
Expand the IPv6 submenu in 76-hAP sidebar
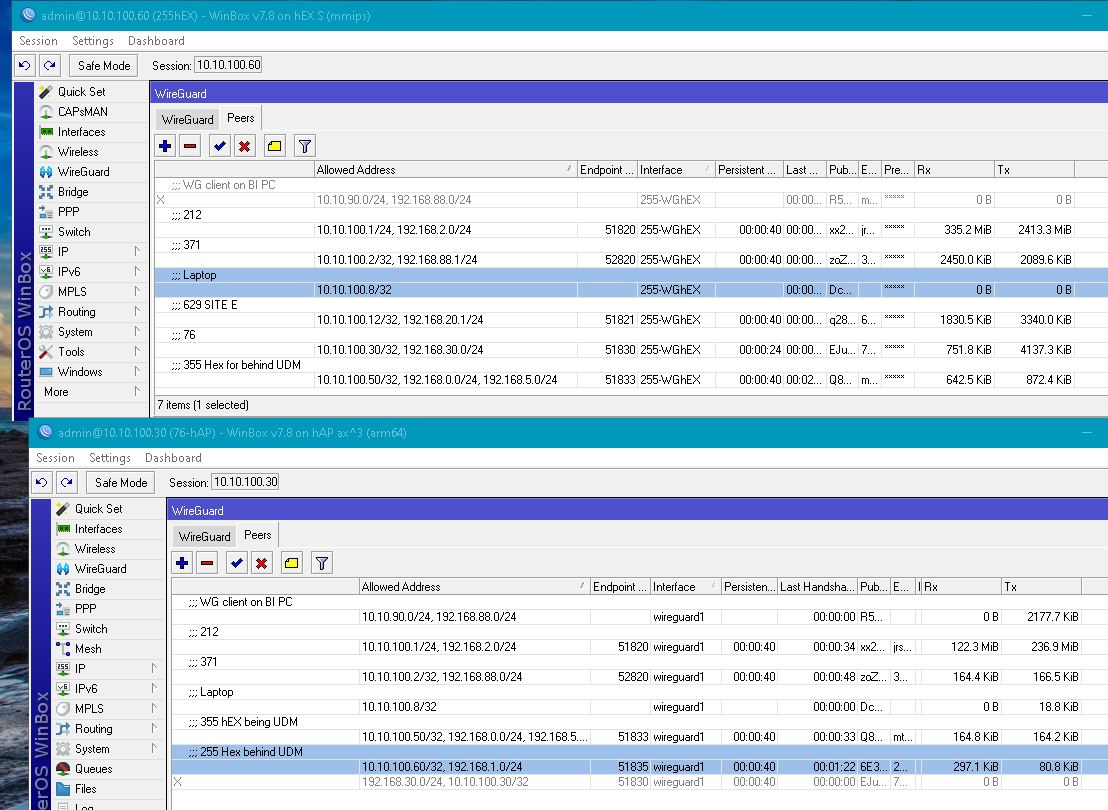[86, 689]
